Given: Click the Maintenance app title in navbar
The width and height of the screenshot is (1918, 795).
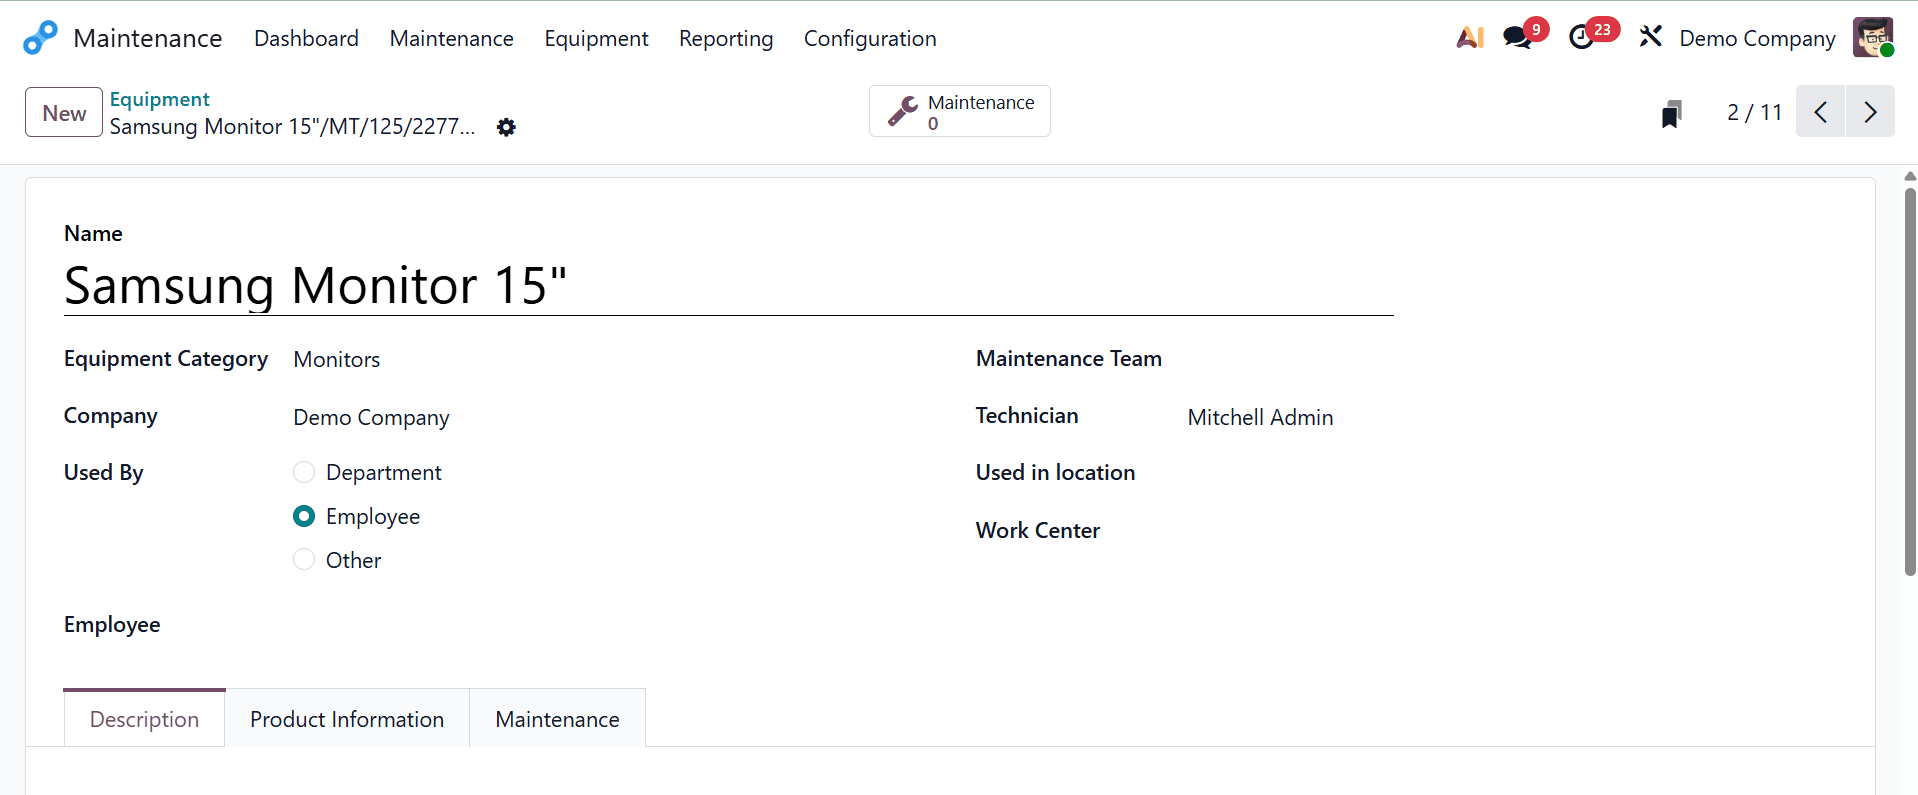Looking at the screenshot, I should [x=148, y=38].
